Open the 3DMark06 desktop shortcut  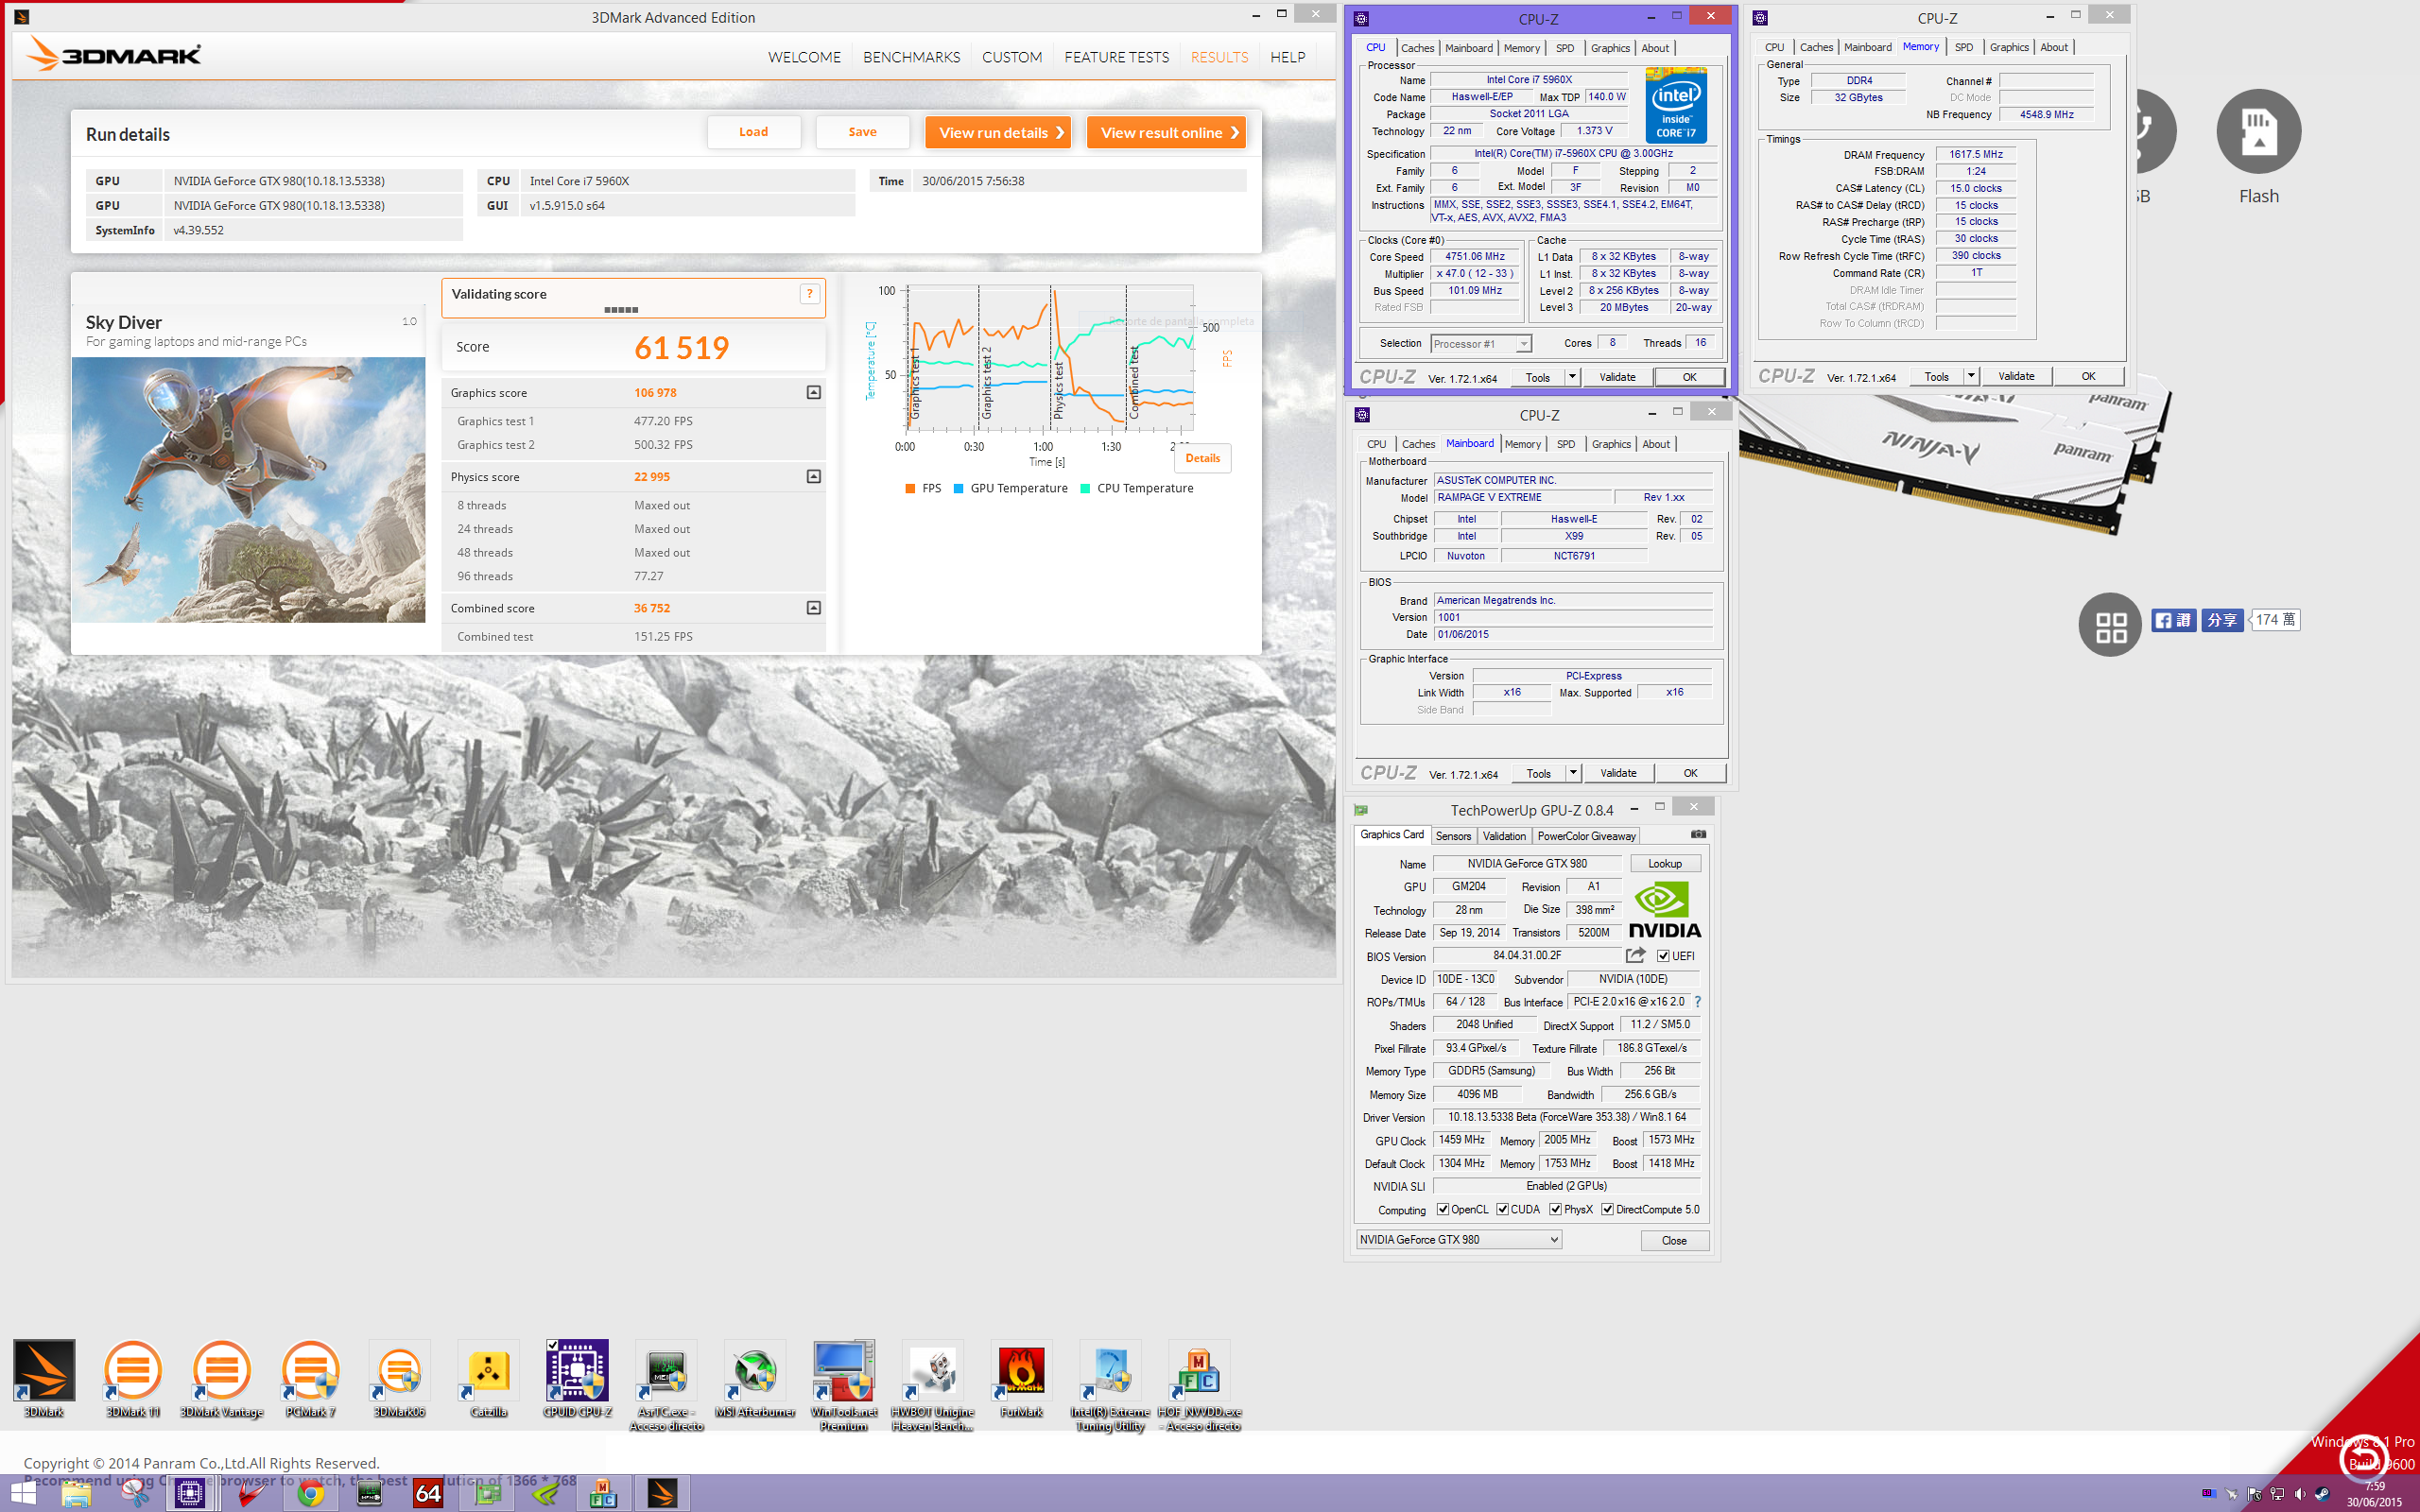click(400, 1378)
